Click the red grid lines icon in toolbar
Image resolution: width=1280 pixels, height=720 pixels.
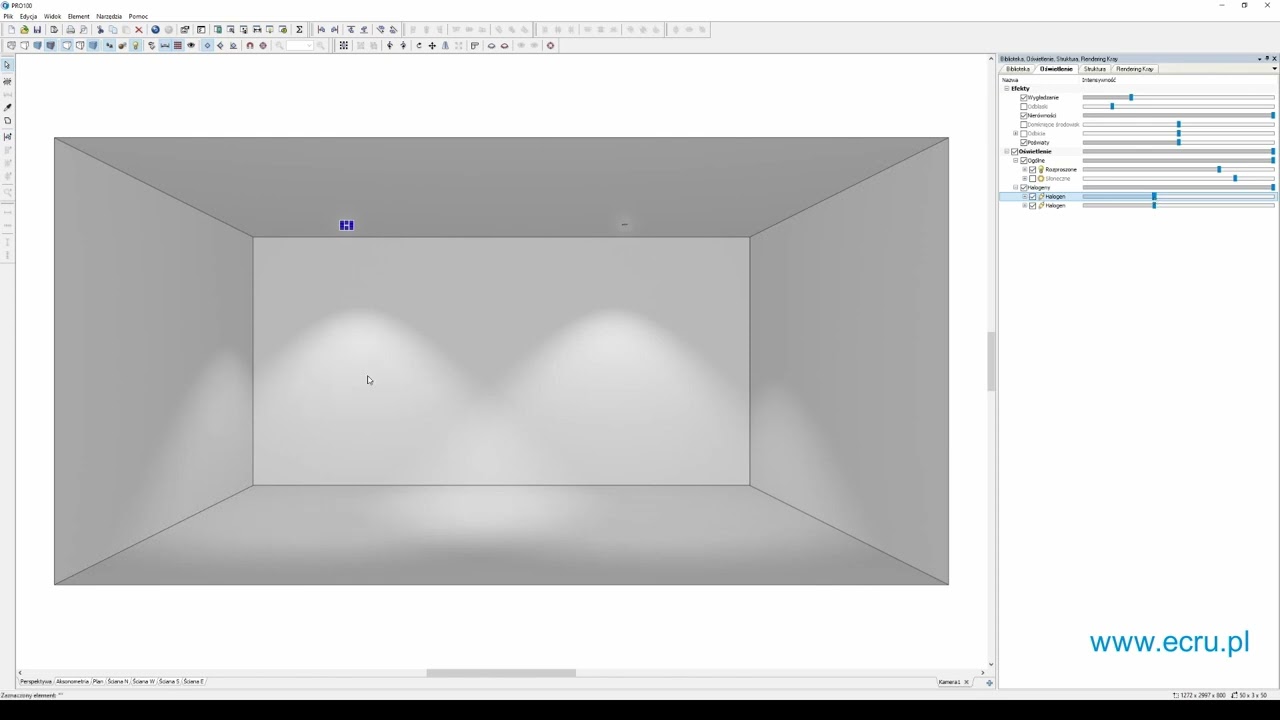177,45
